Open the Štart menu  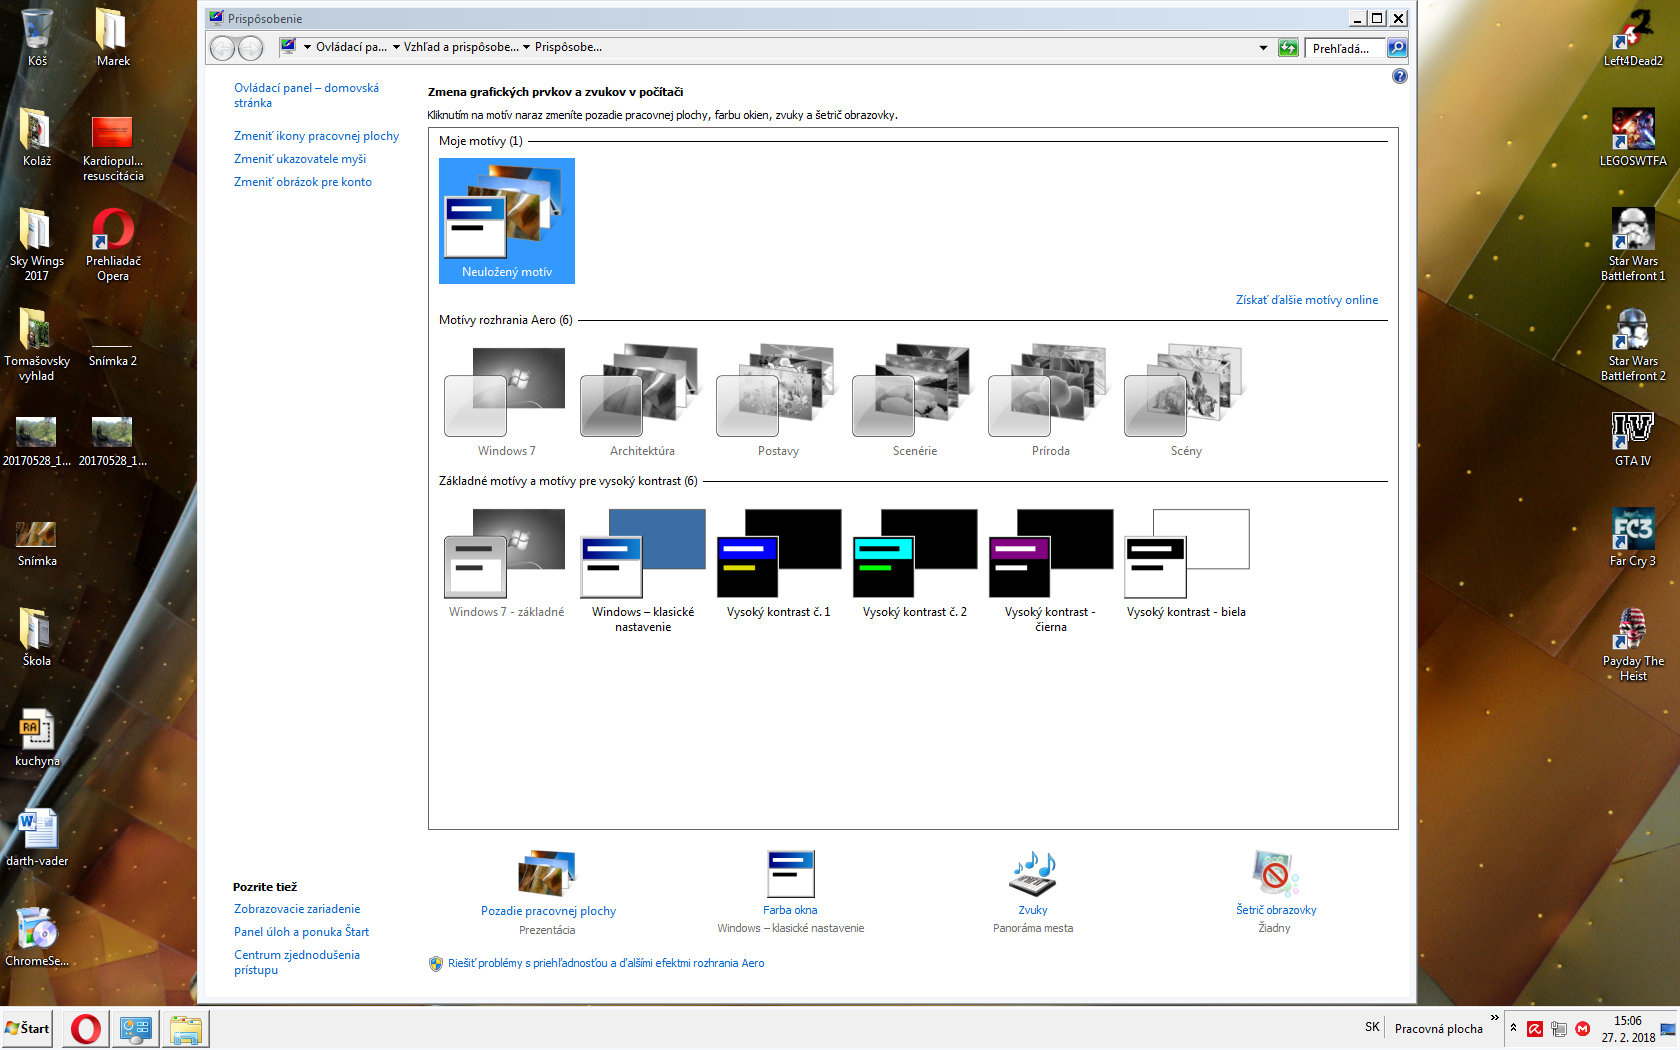click(x=27, y=1028)
